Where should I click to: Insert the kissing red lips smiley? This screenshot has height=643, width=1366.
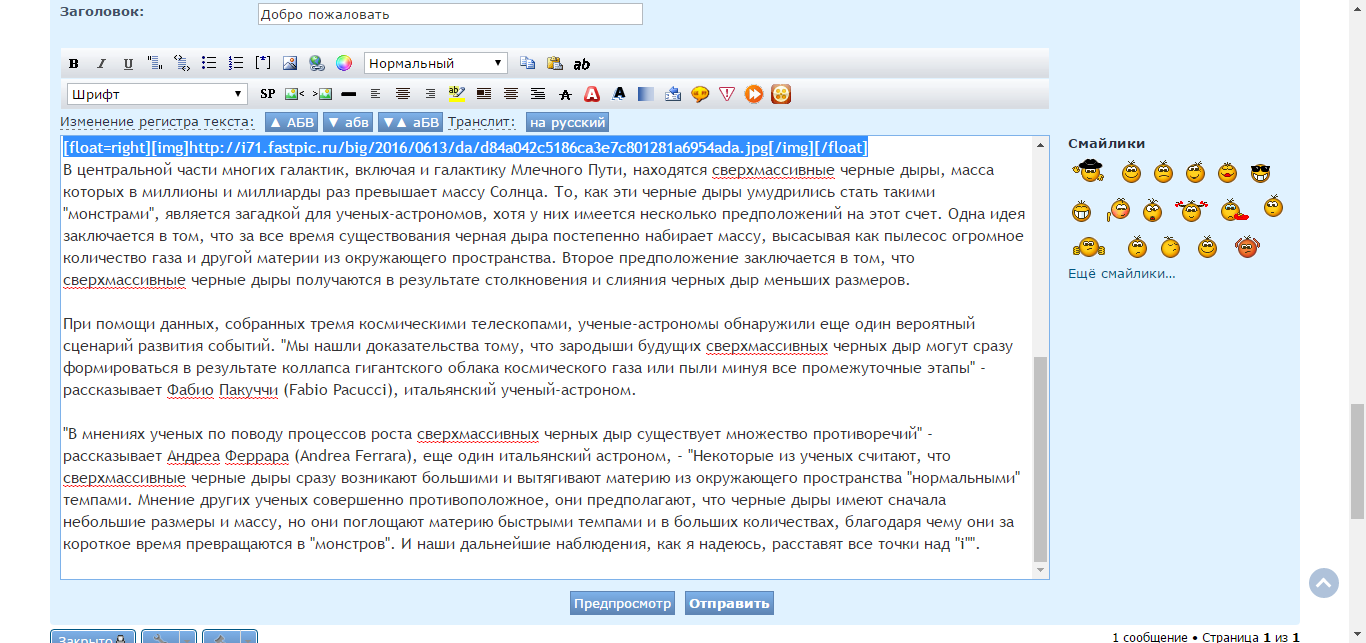pos(1227,173)
